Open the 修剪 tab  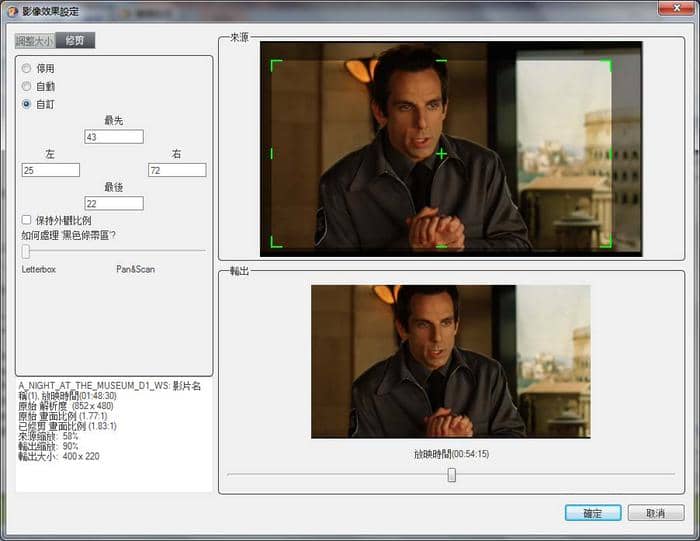coord(74,41)
